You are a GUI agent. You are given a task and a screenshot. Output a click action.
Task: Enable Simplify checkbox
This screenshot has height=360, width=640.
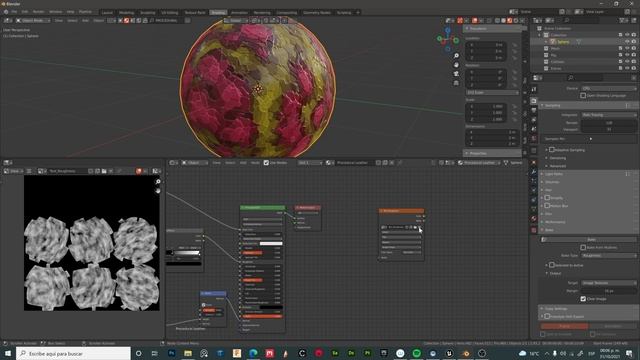click(547, 198)
